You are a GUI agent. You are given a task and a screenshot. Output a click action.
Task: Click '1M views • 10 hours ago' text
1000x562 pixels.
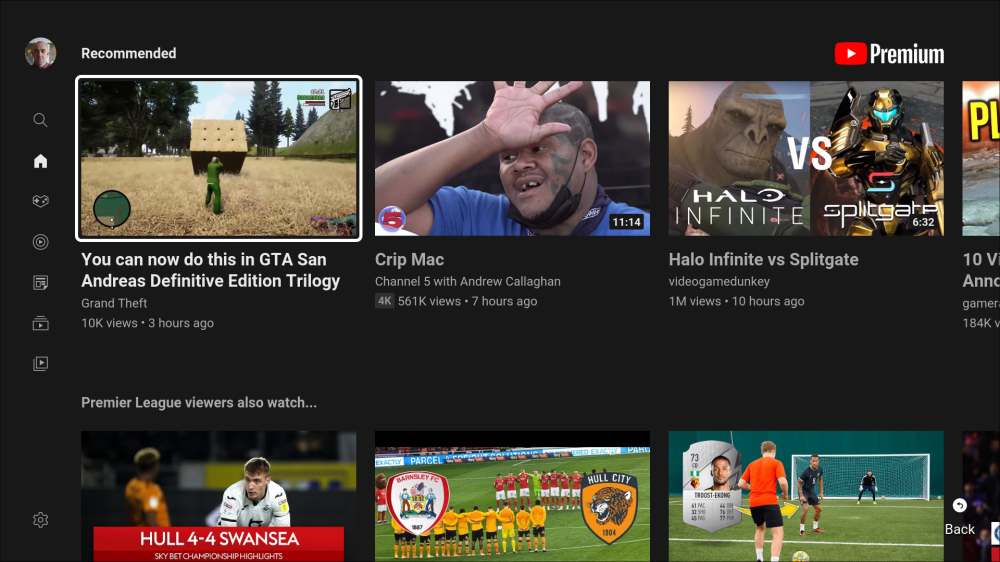737,301
